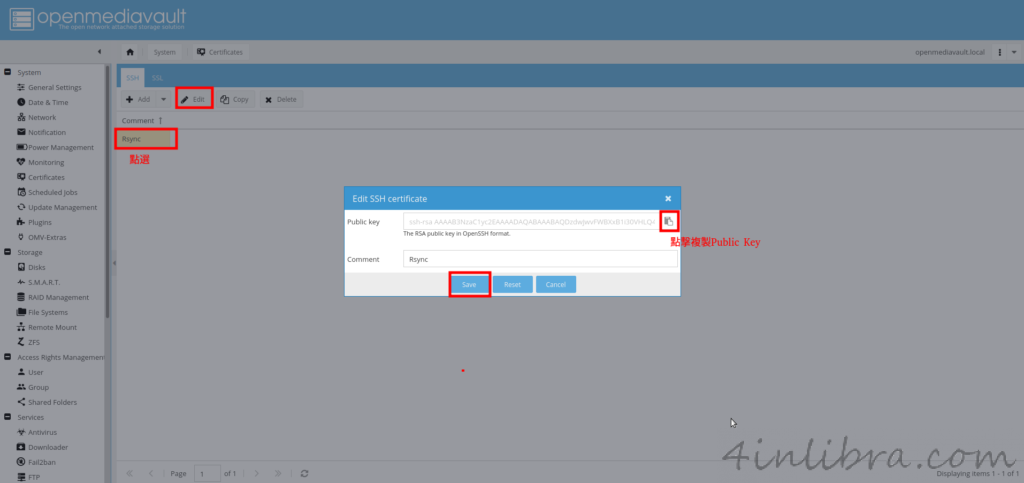Open RAID Management in the sidebar
This screenshot has height=483, width=1024.
58,297
